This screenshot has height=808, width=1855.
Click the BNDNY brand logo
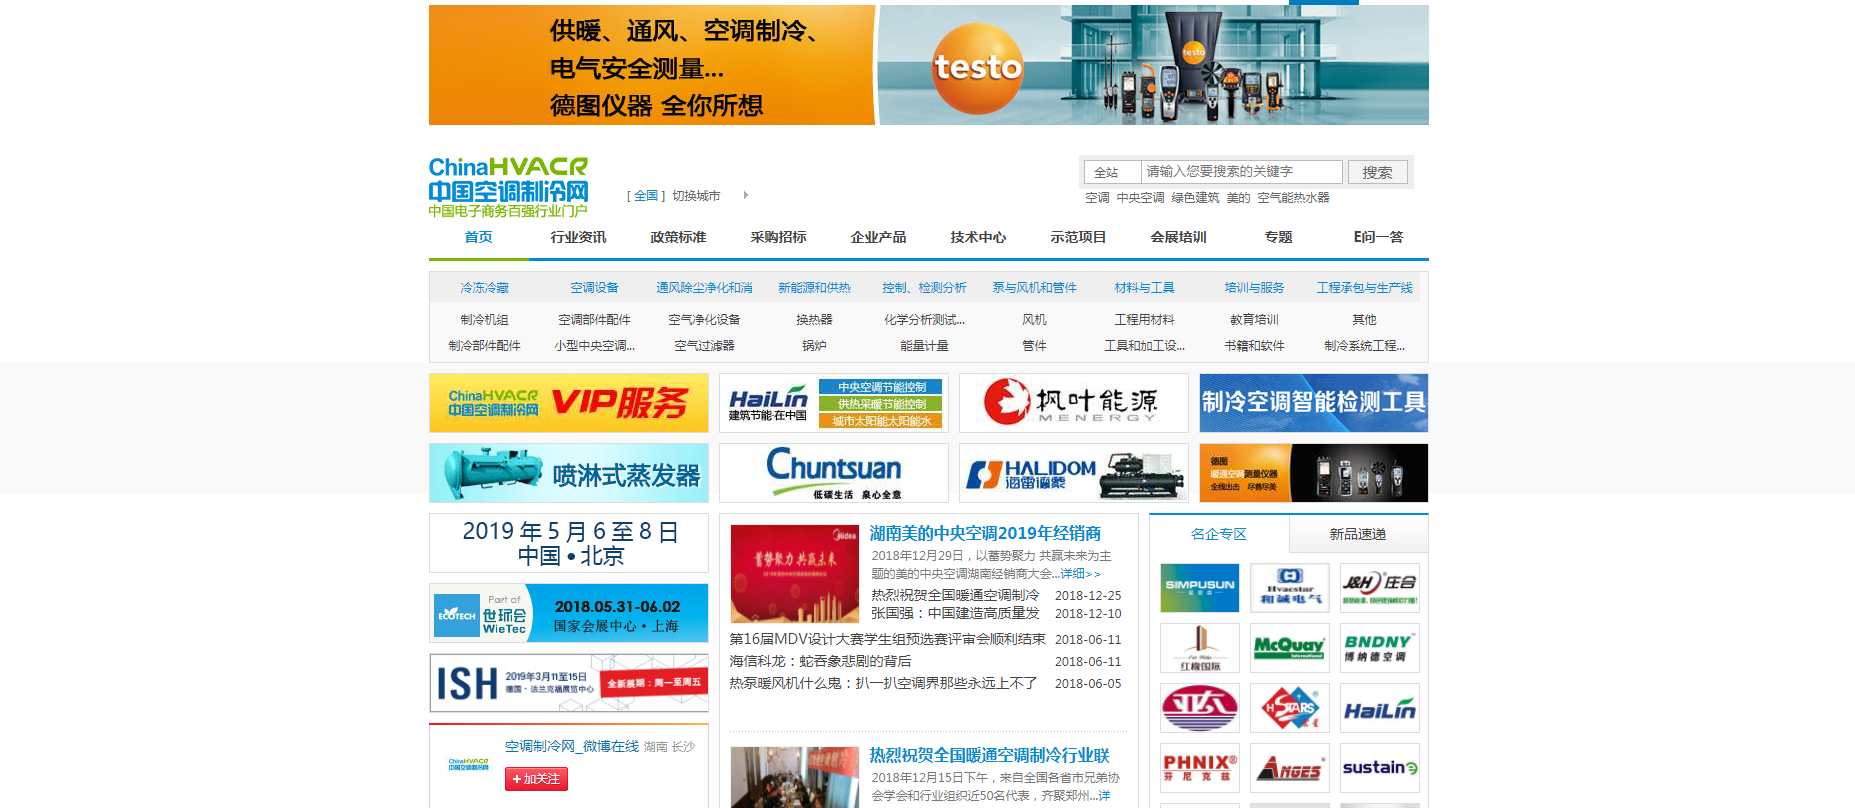1379,647
